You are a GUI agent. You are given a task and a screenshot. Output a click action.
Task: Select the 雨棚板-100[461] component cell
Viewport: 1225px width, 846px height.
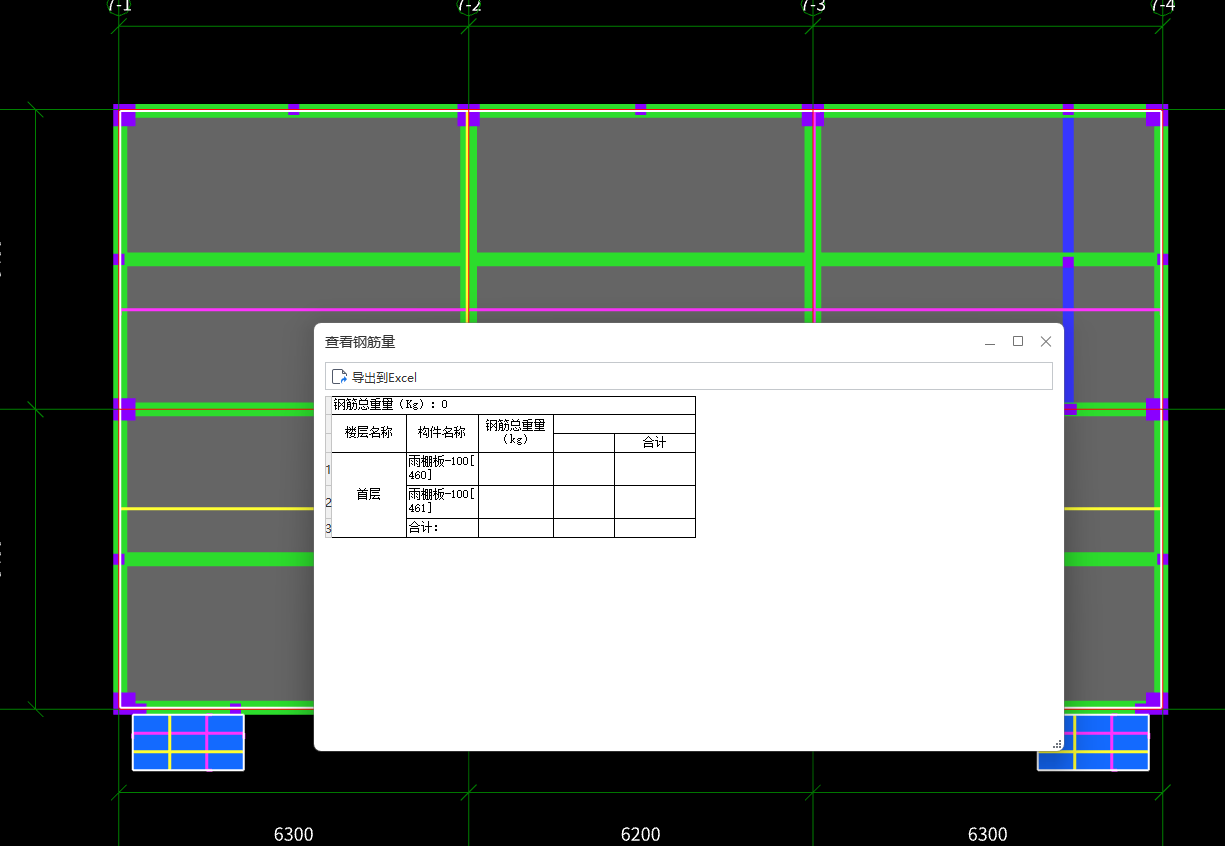coord(442,501)
